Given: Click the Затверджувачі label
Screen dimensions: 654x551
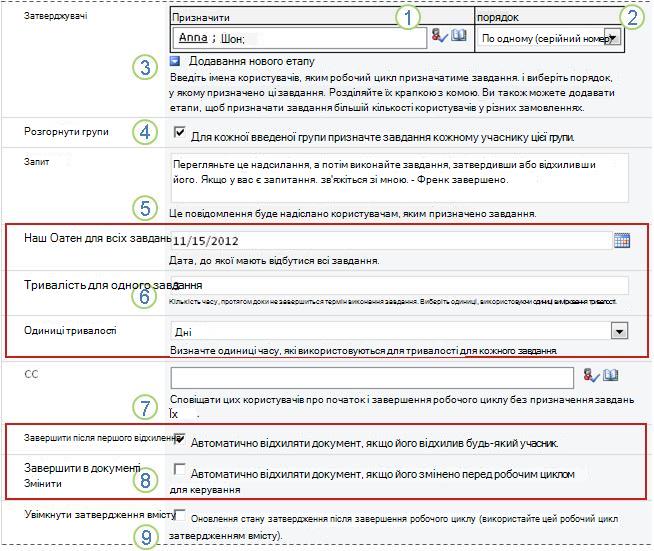Looking at the screenshot, I should tap(55, 16).
